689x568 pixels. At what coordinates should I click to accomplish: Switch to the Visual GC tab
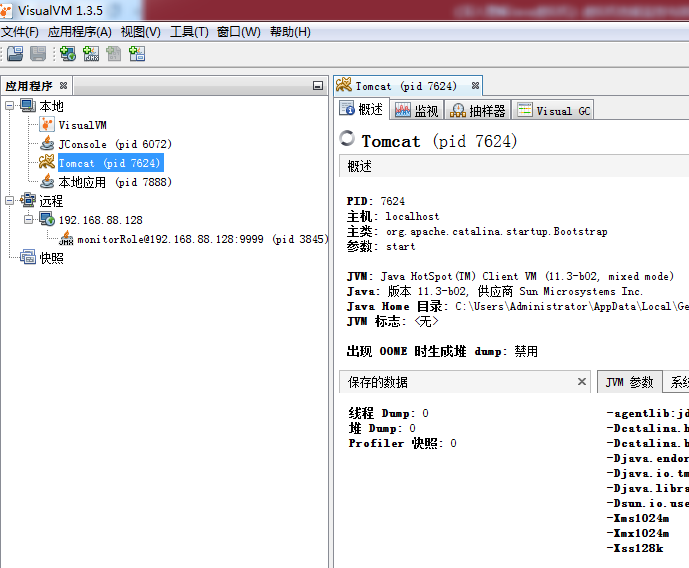(x=553, y=110)
